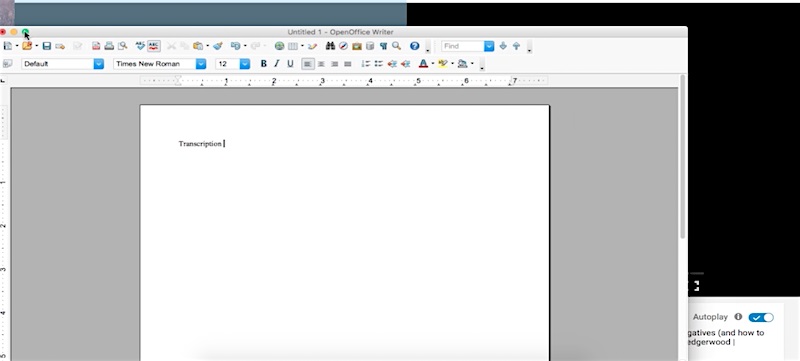
Task: Open a file with the Open icon
Action: 27,46
